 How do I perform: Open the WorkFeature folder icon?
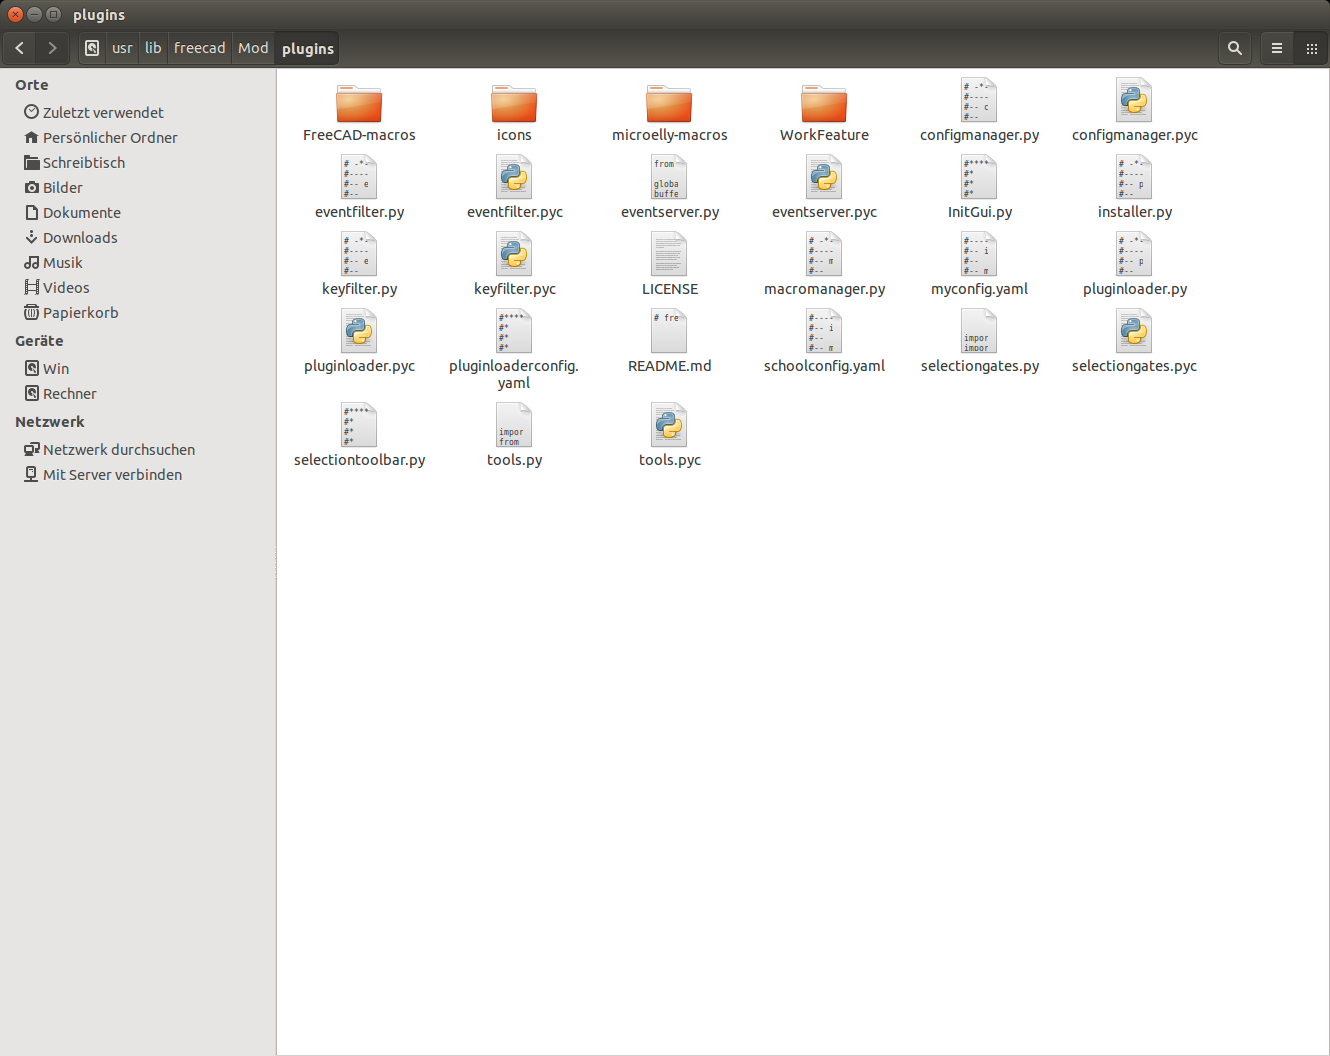pos(824,103)
